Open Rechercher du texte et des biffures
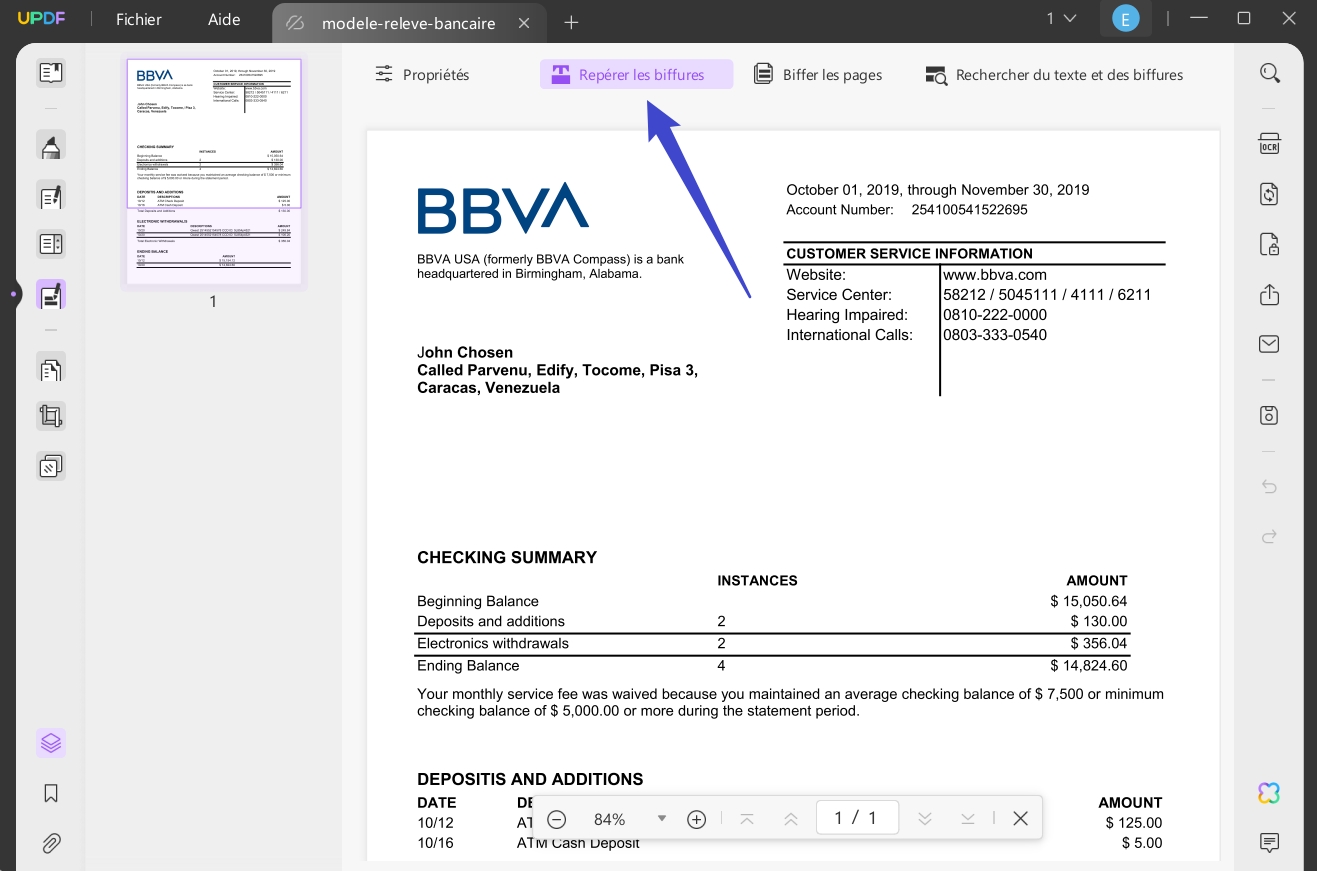The width and height of the screenshot is (1317, 871). [1054, 75]
